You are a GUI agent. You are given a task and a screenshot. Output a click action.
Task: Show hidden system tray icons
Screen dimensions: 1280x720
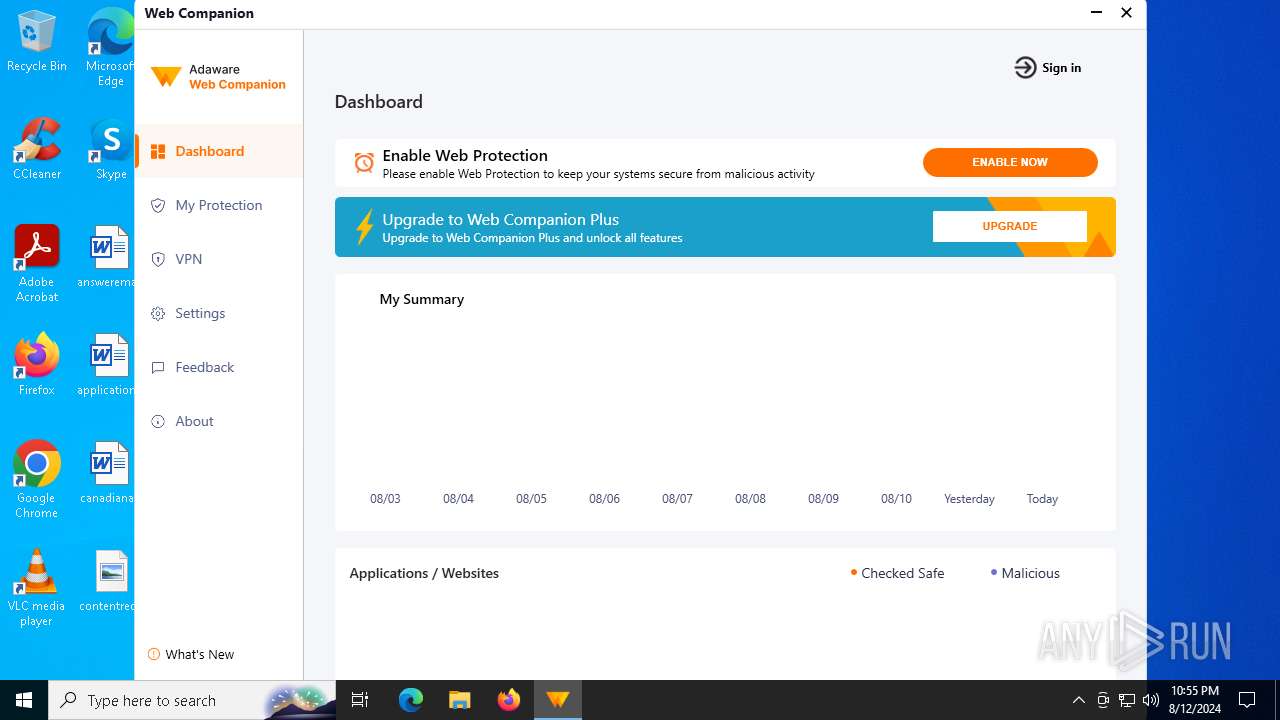[1078, 700]
